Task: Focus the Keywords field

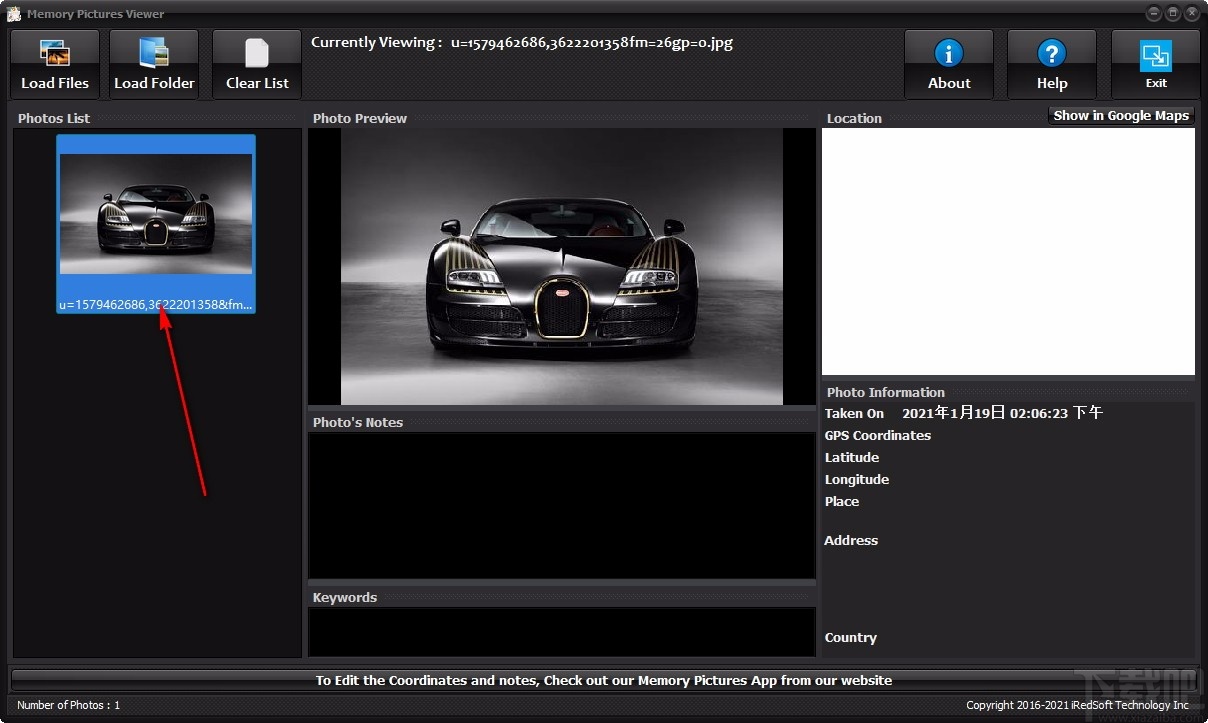Action: tap(561, 632)
